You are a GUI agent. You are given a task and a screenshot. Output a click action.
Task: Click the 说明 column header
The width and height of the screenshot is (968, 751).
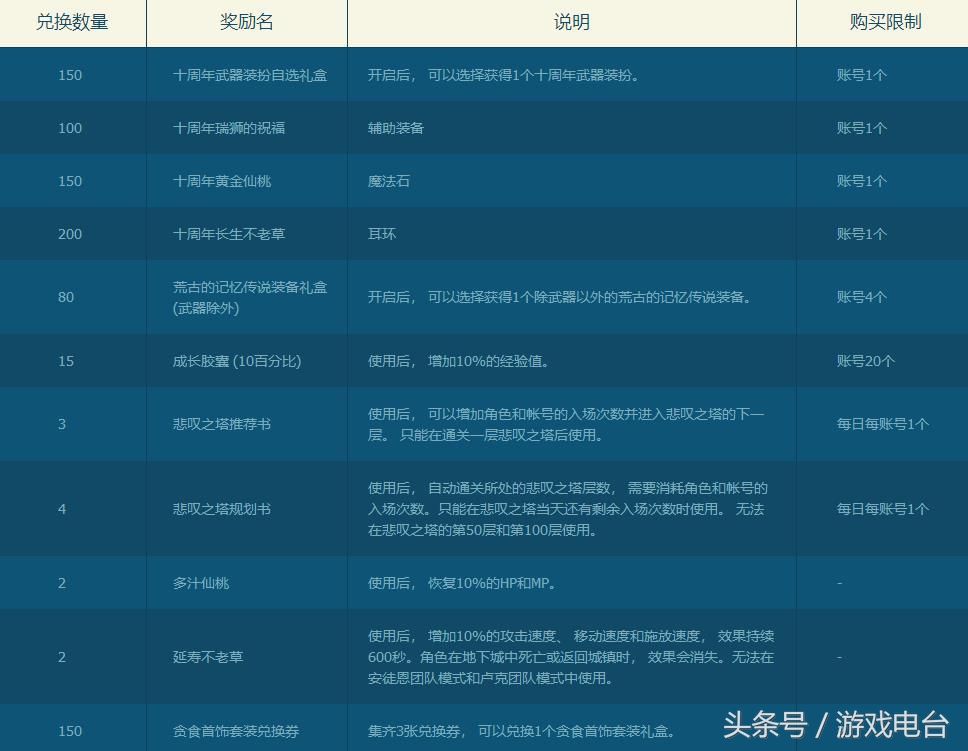tap(572, 22)
